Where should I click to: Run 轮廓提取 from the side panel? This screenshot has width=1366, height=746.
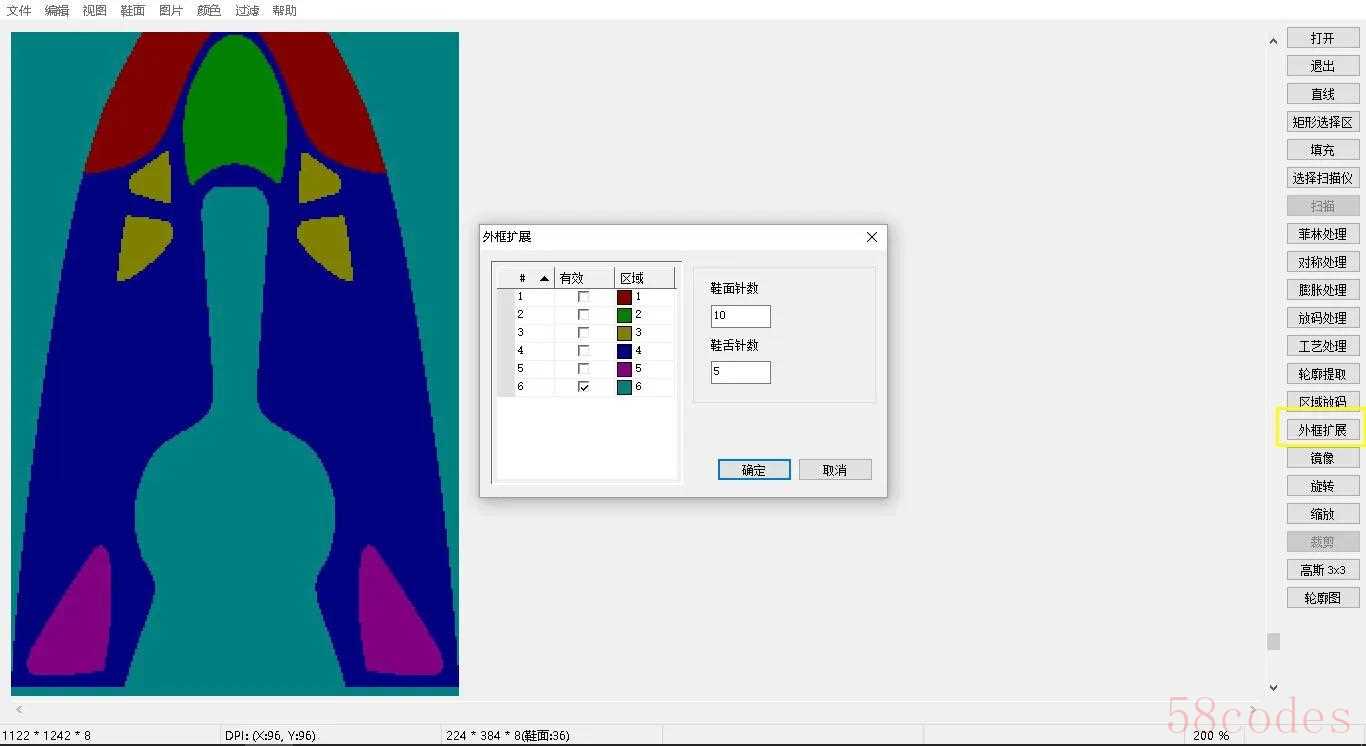coord(1322,374)
